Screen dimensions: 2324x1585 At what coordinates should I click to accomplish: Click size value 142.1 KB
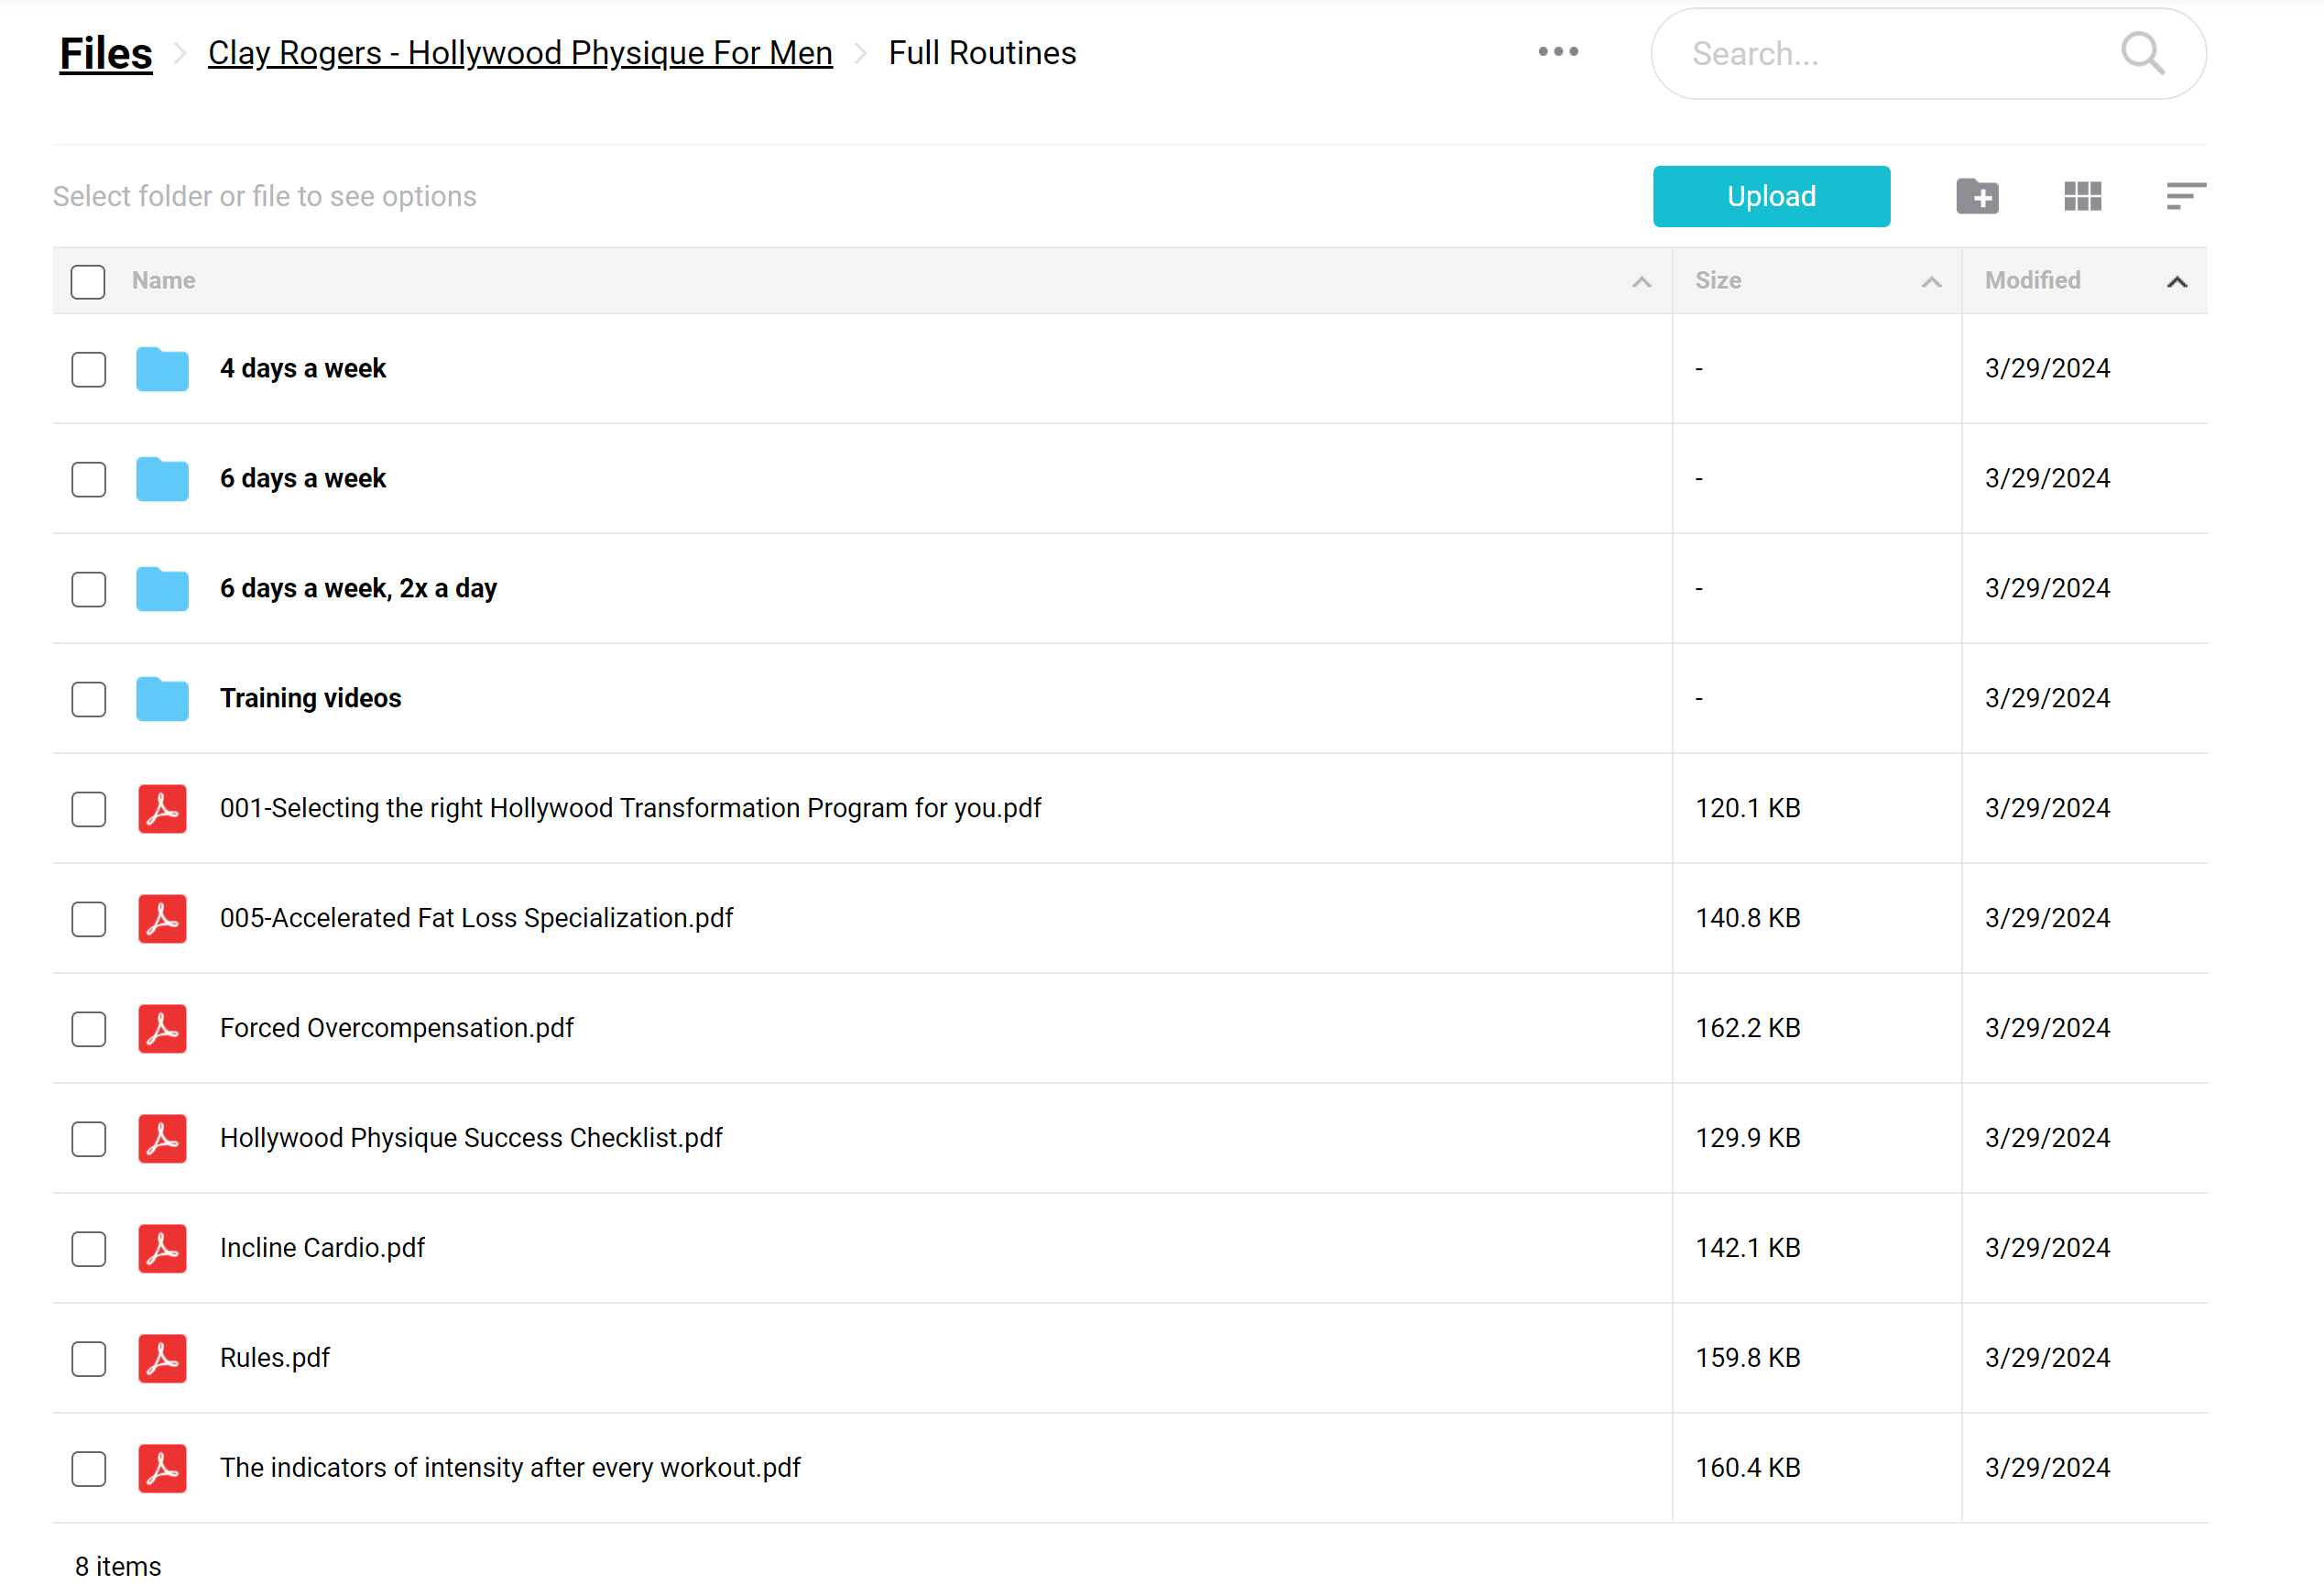click(1748, 1248)
